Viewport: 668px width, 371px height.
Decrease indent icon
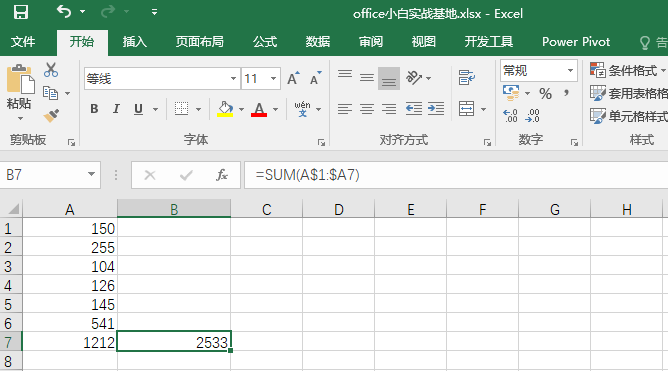(x=413, y=109)
